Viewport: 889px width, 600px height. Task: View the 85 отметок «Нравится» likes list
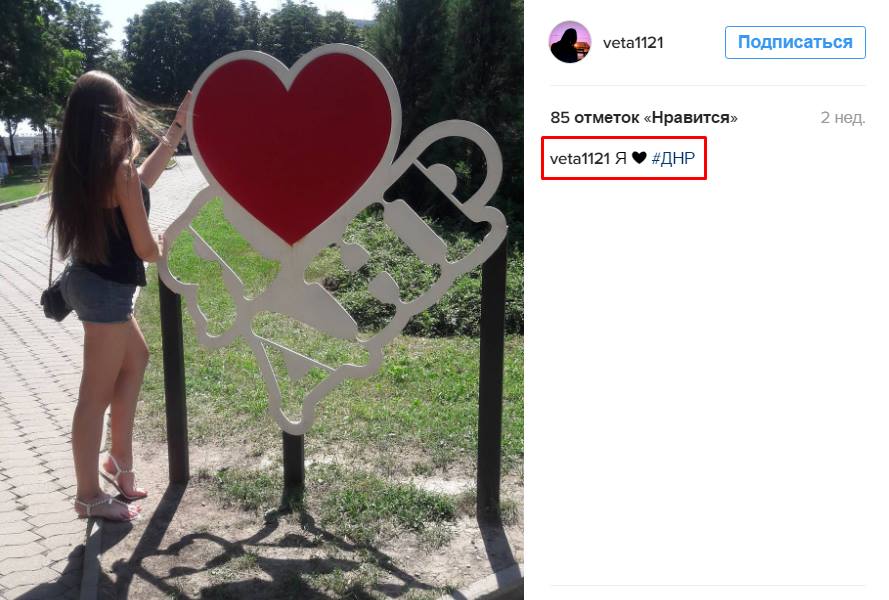(x=644, y=117)
